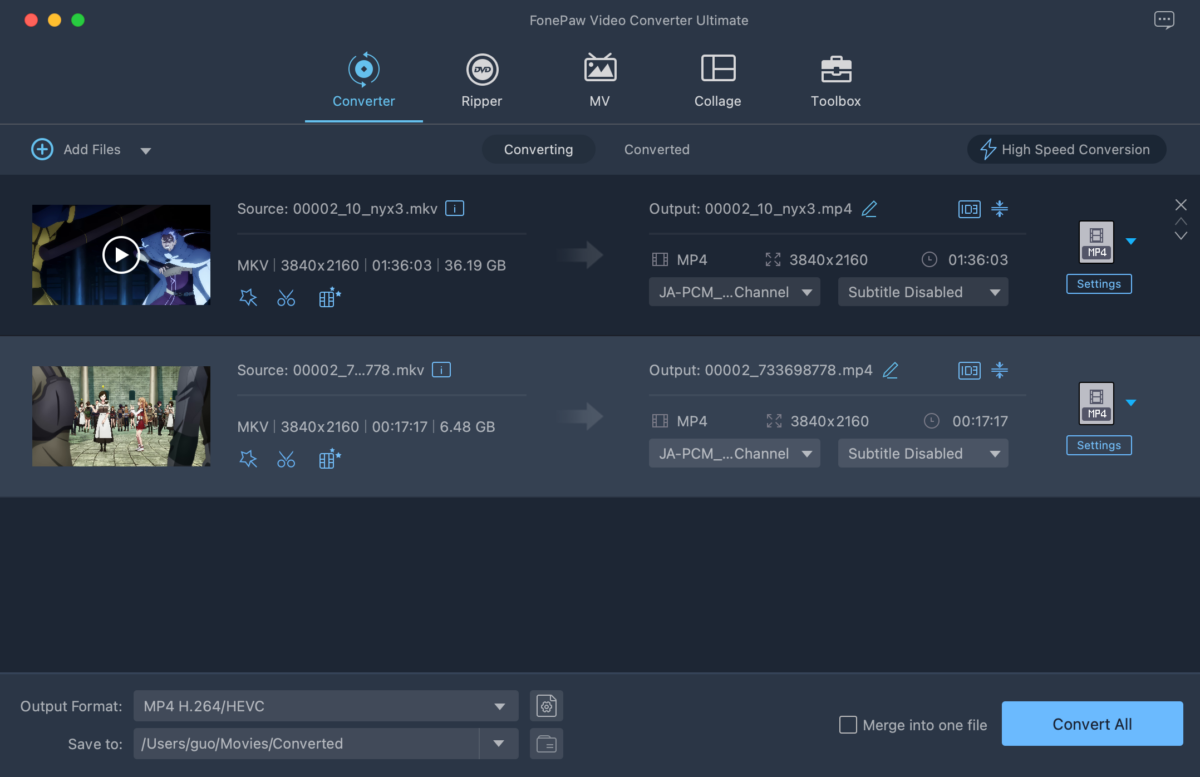Open the Converter tab
The width and height of the screenshot is (1200, 777).
pos(364,82)
